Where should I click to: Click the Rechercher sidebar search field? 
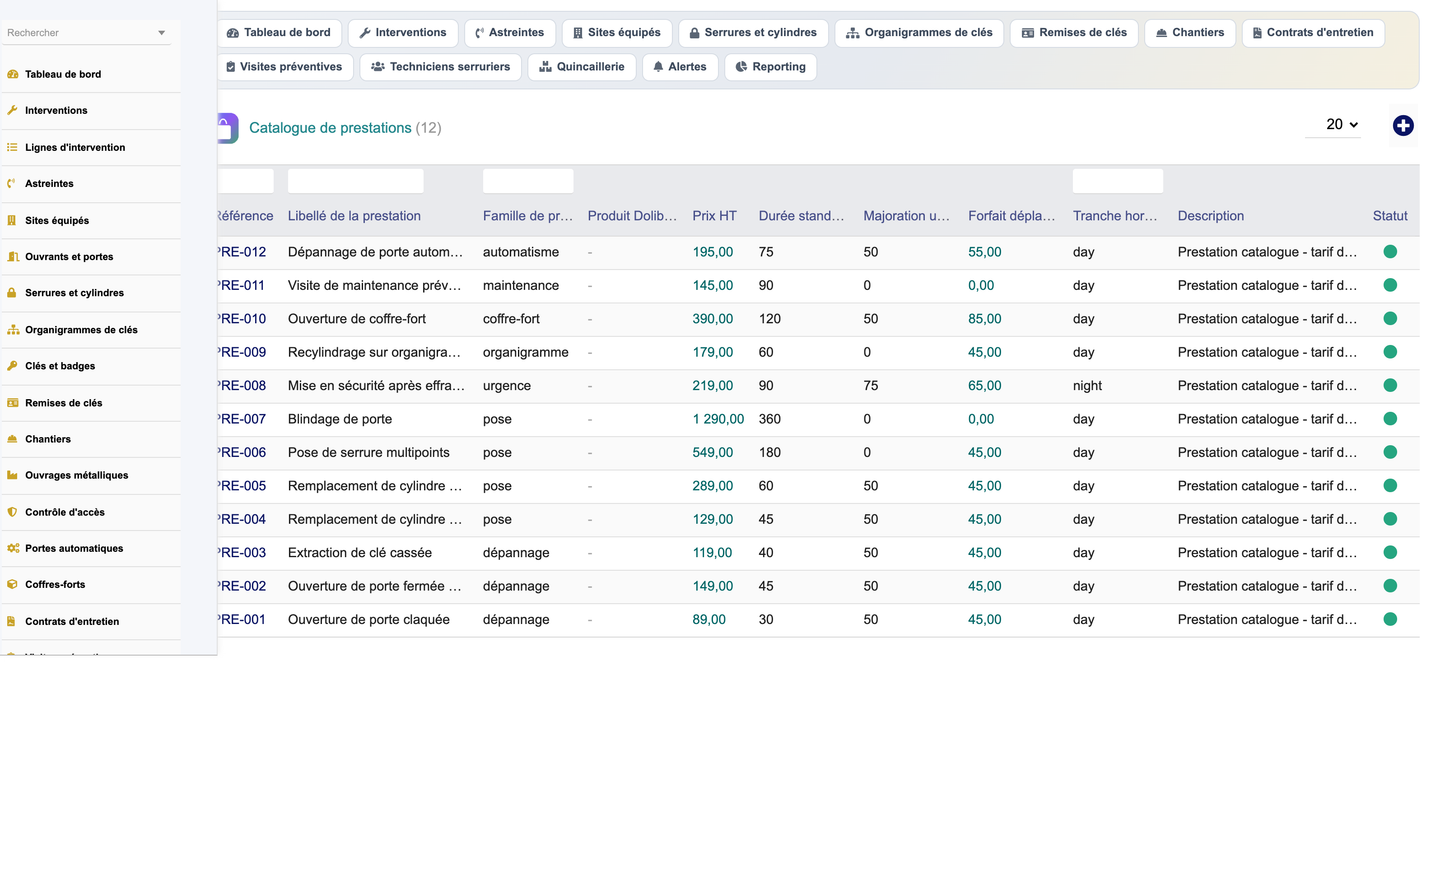point(86,33)
